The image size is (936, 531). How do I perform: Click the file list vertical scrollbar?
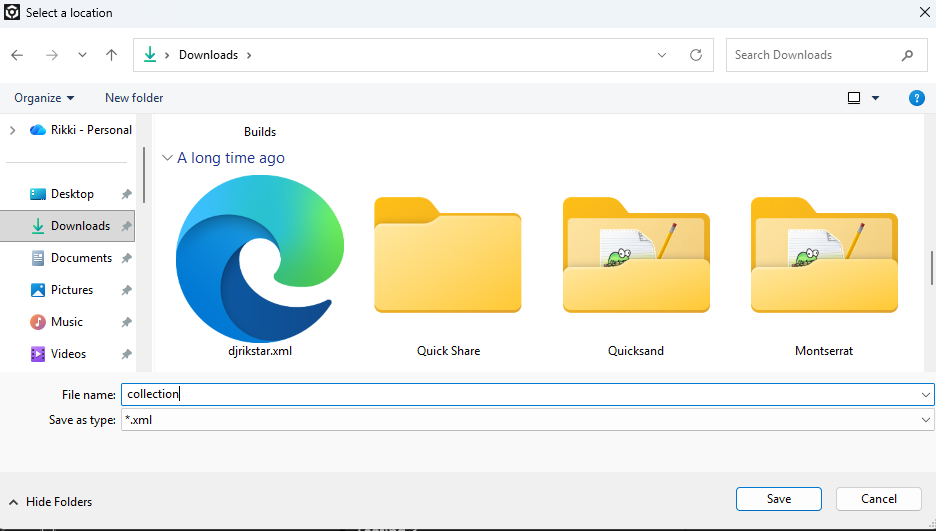(x=931, y=268)
